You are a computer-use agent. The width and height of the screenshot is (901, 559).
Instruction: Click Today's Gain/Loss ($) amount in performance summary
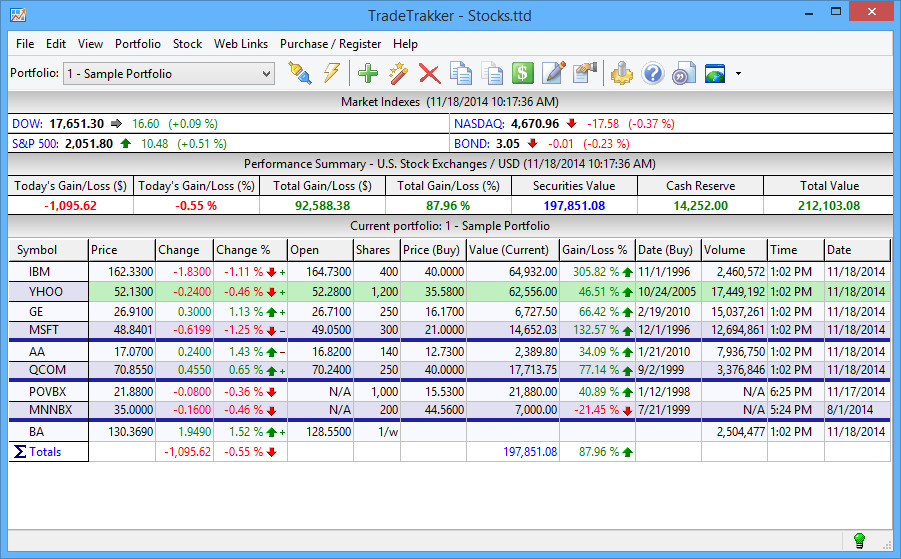[x=70, y=206]
